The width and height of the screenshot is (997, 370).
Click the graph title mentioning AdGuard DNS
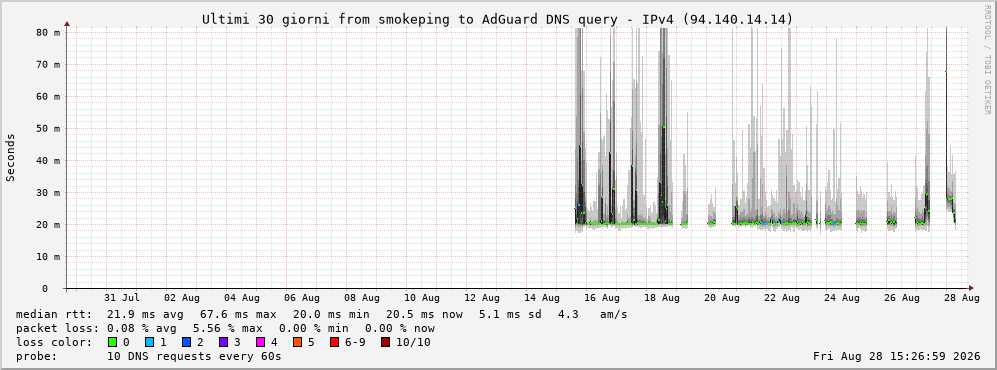click(x=497, y=20)
